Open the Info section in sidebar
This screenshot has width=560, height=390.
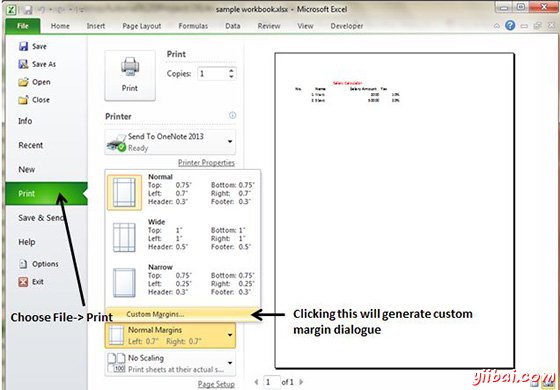click(25, 121)
